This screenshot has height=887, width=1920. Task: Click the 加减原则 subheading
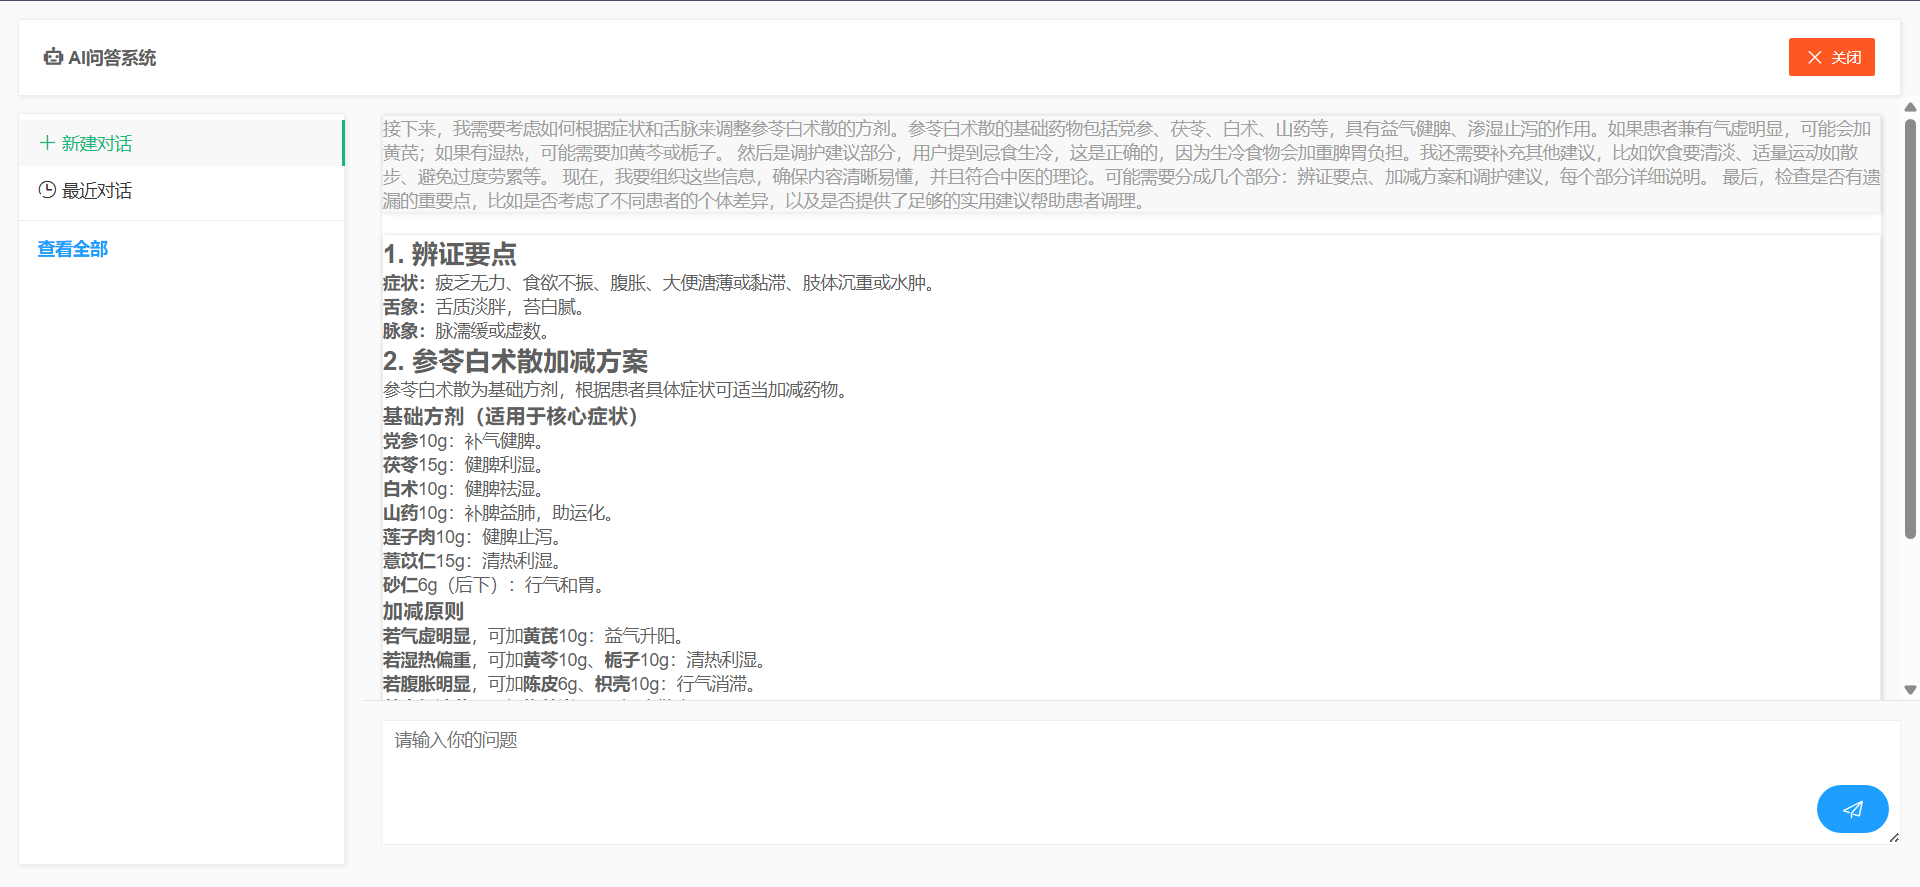click(423, 611)
